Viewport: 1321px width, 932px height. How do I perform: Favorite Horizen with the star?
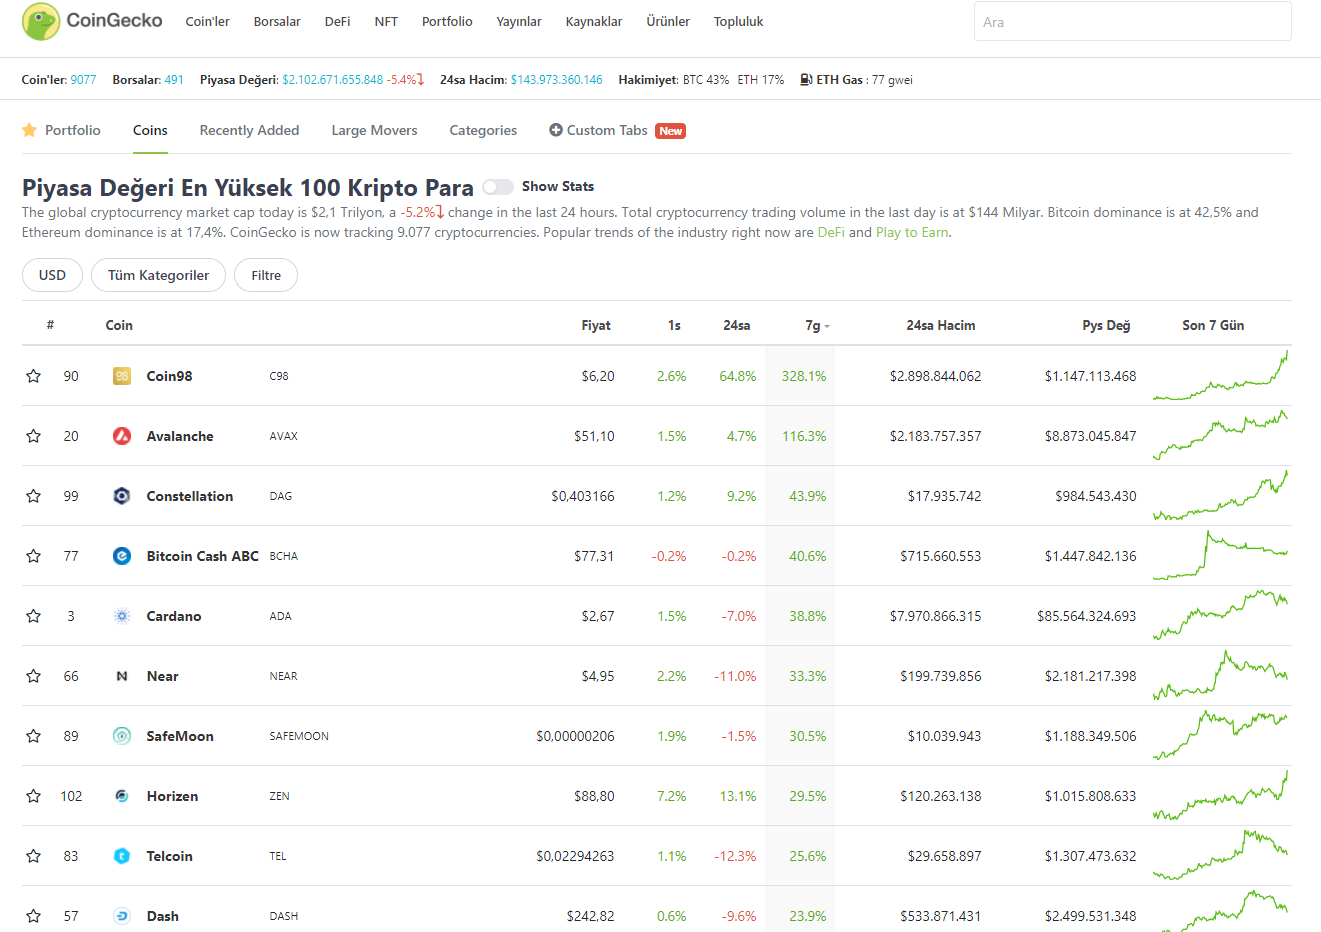click(x=34, y=796)
